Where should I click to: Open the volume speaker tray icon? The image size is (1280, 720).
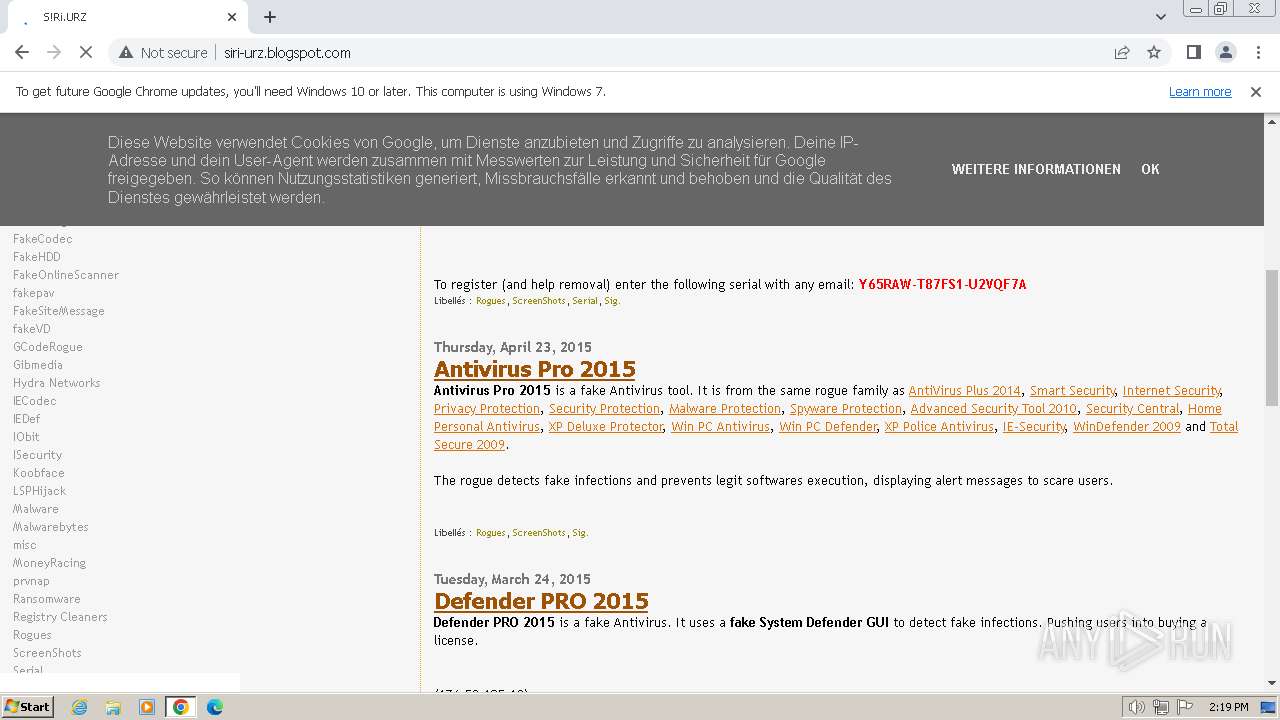(1137, 707)
